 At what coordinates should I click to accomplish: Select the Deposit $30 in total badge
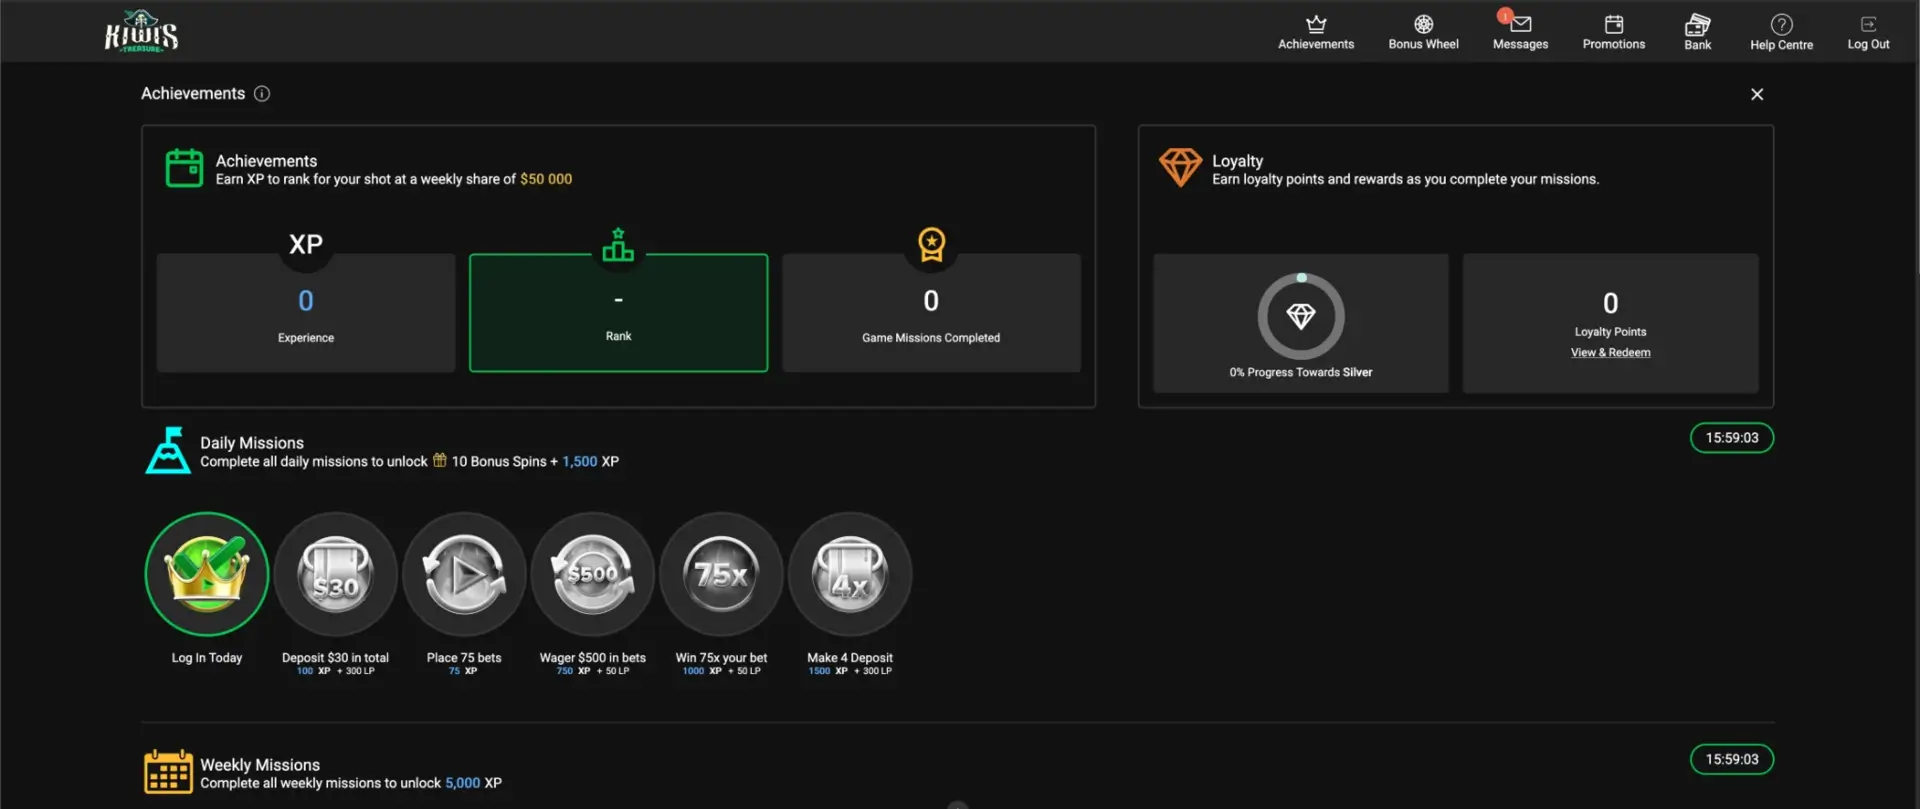[x=336, y=574]
